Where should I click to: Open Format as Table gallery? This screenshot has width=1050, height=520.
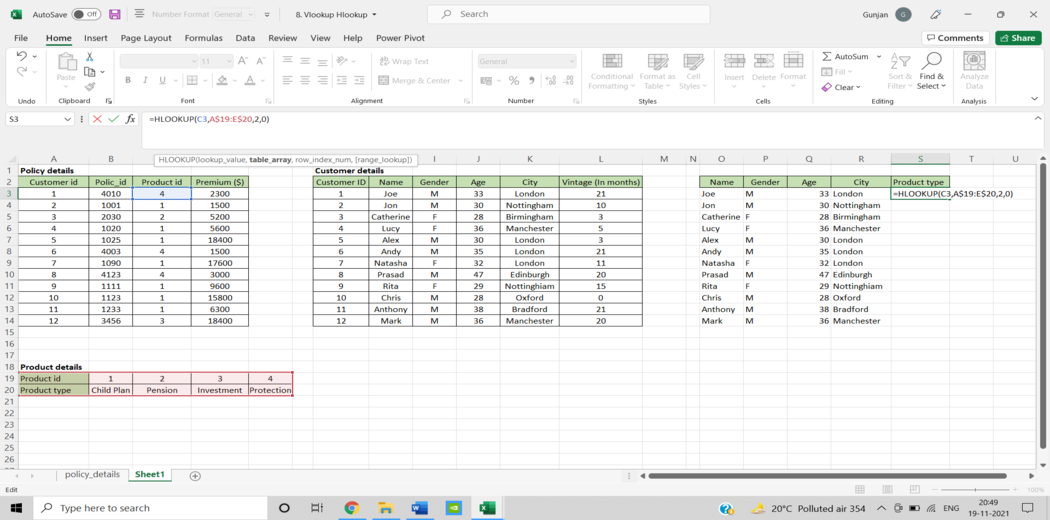coord(657,72)
